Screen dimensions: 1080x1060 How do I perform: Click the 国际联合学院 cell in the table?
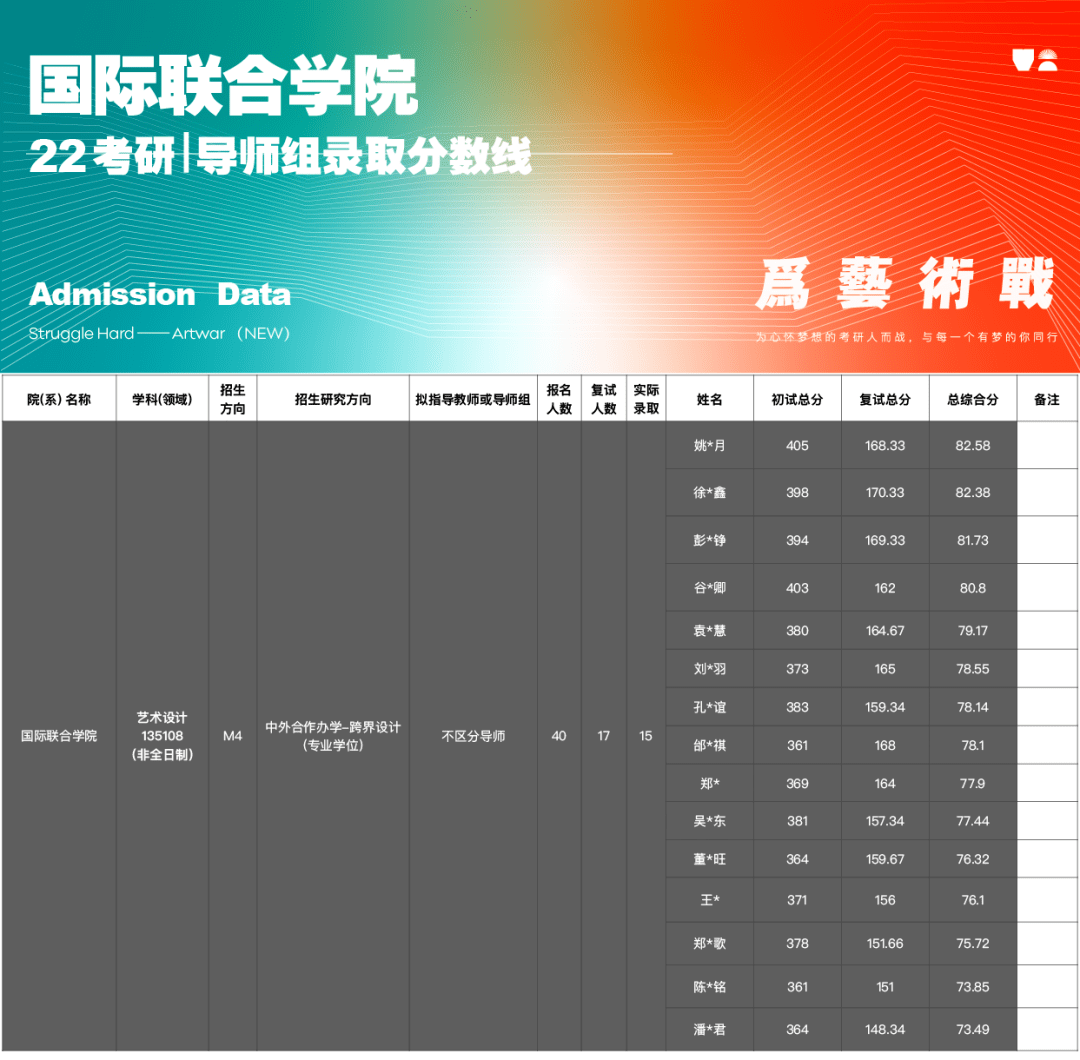(x=59, y=736)
